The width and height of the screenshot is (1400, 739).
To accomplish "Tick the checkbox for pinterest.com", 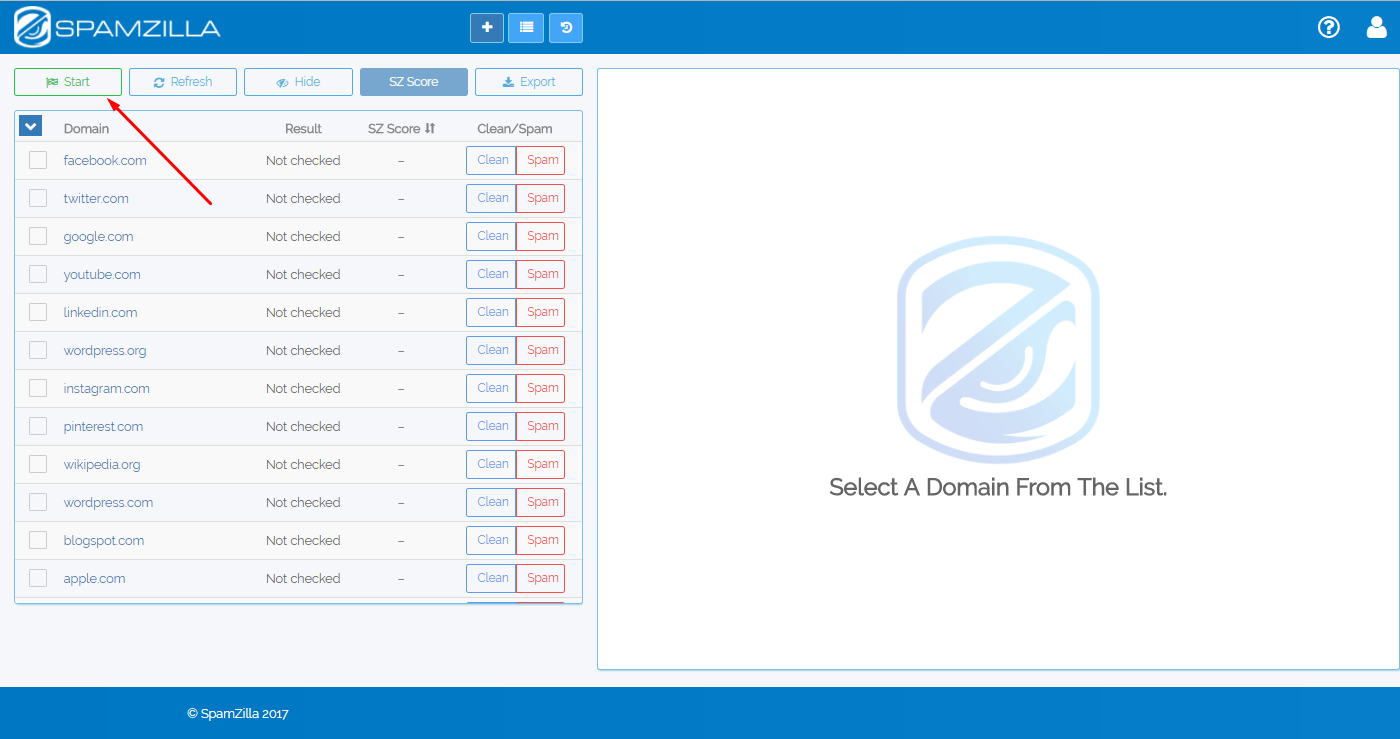I will 38,426.
